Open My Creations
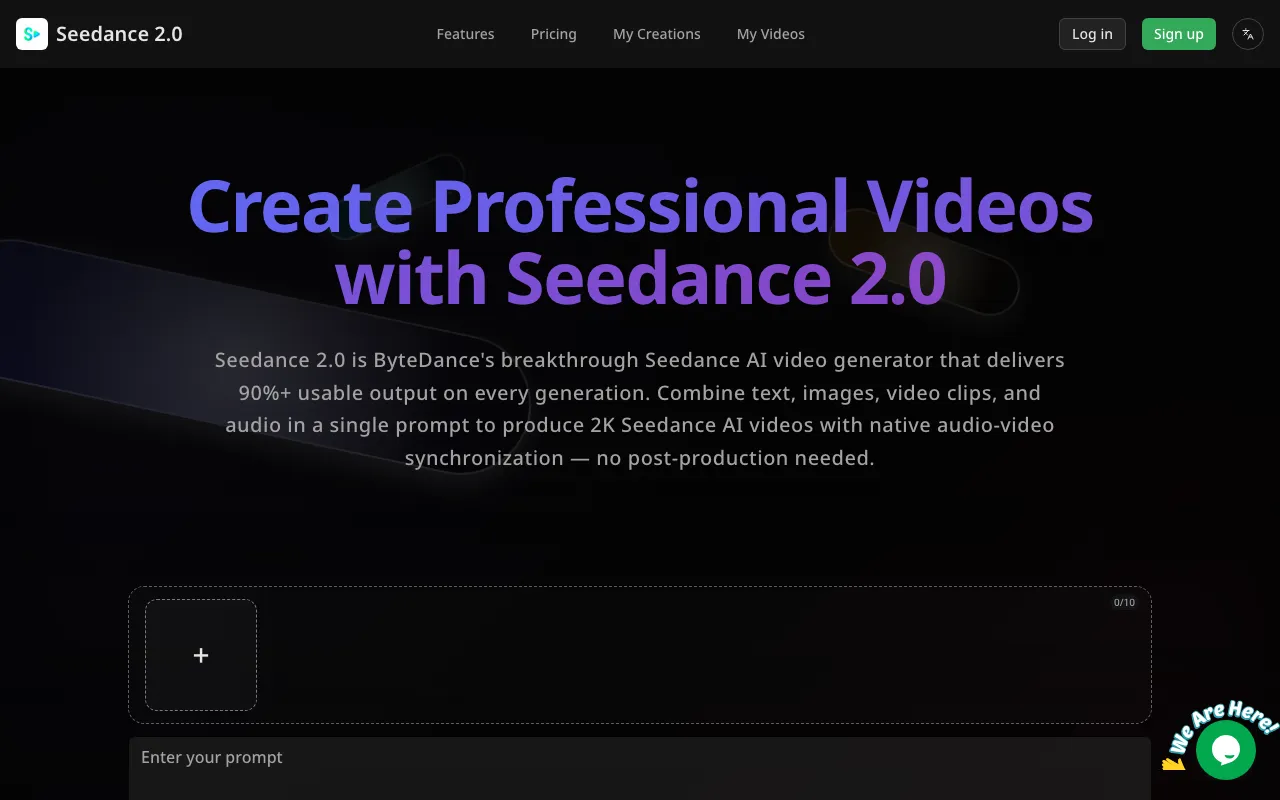Image resolution: width=1280 pixels, height=800 pixels. pos(657,34)
